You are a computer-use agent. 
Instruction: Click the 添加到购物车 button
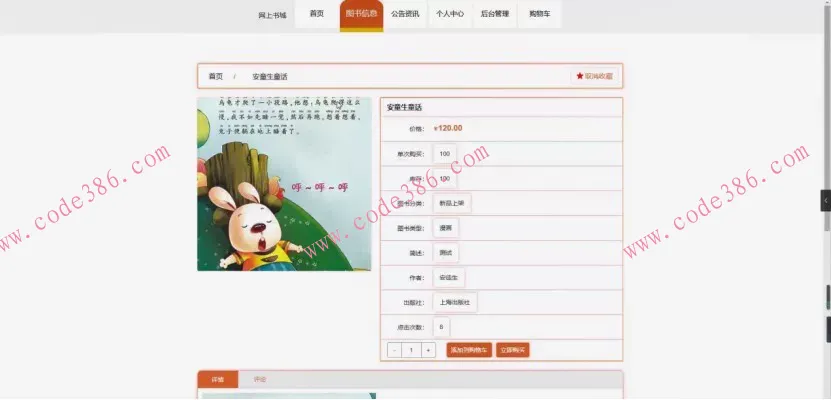(x=469, y=350)
